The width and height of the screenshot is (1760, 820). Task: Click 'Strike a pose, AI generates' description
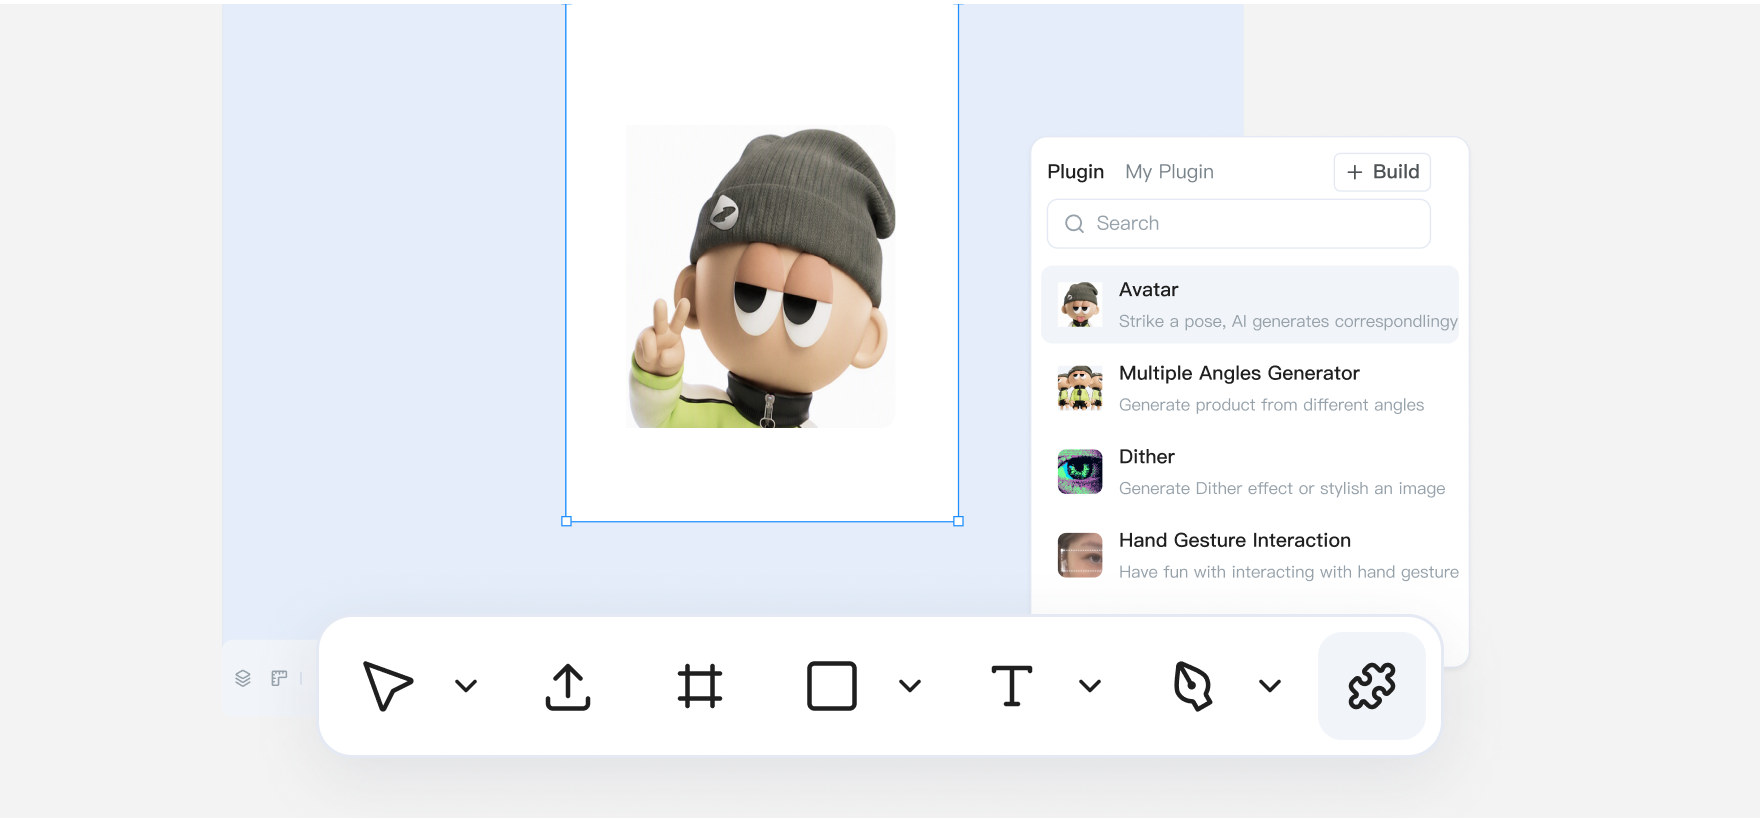[x=1288, y=321]
